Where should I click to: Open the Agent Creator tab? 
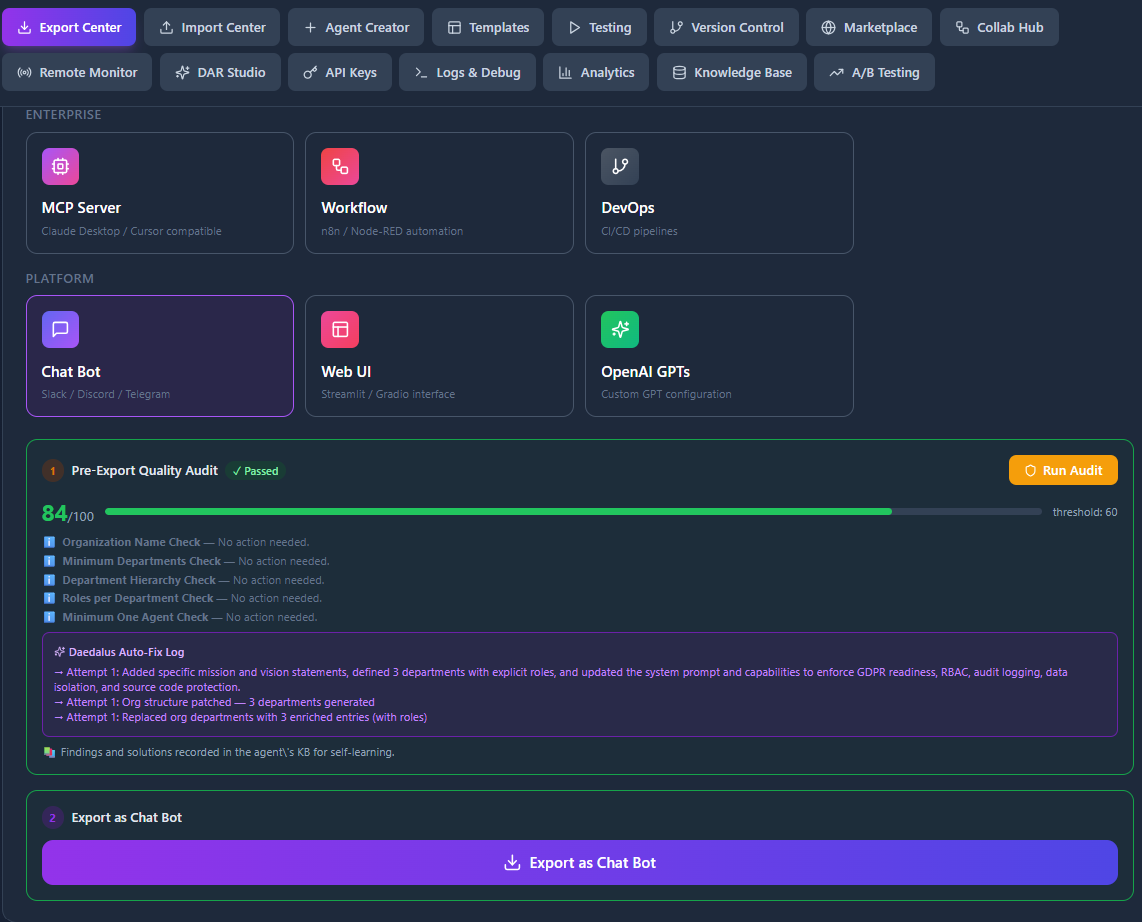coord(356,28)
